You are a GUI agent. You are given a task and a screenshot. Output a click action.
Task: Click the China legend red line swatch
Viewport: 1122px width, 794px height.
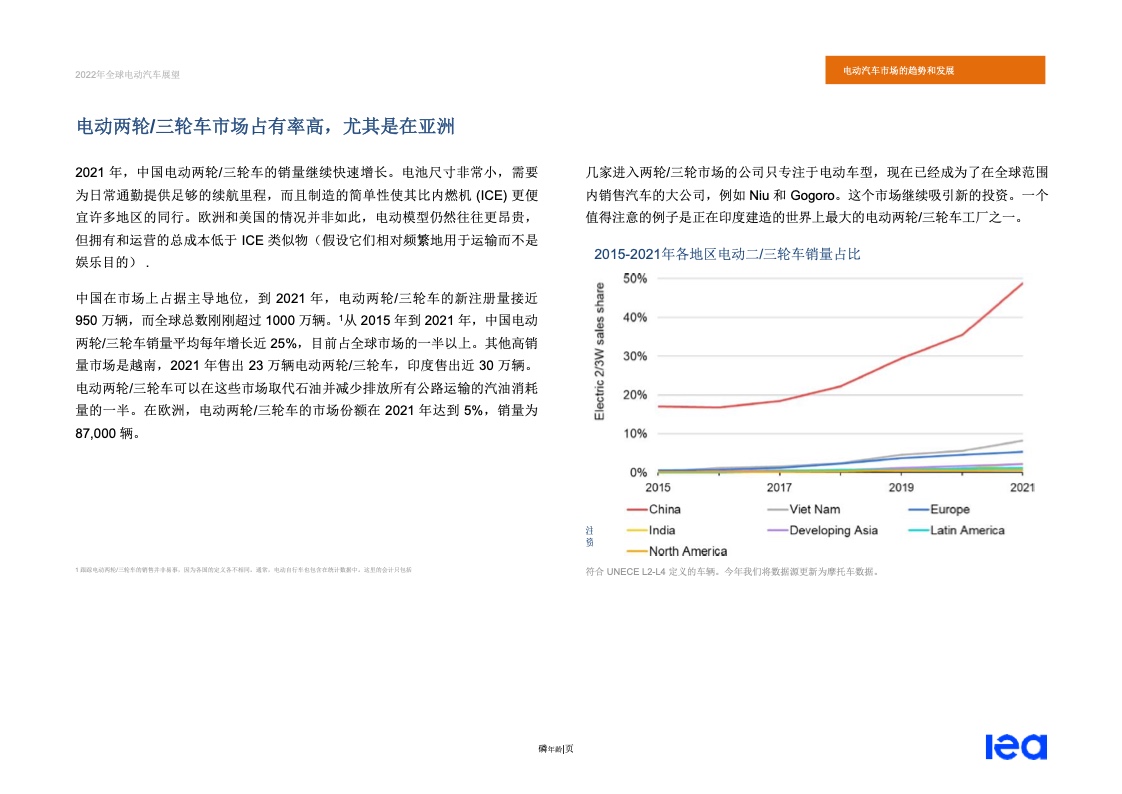pyautogui.click(x=636, y=510)
